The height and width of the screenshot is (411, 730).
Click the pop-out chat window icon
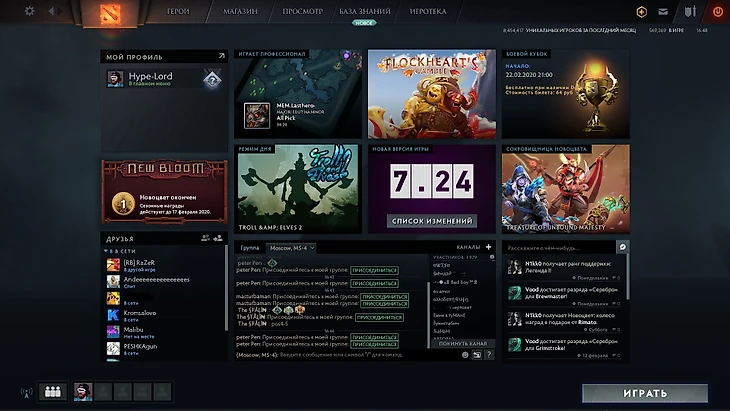[477, 355]
